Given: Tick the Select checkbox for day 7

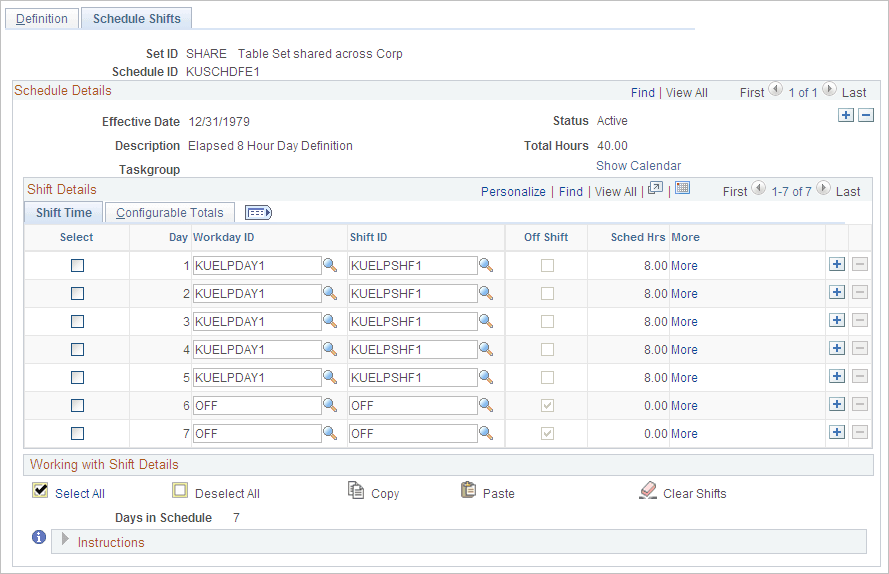Looking at the screenshot, I should [x=78, y=434].
